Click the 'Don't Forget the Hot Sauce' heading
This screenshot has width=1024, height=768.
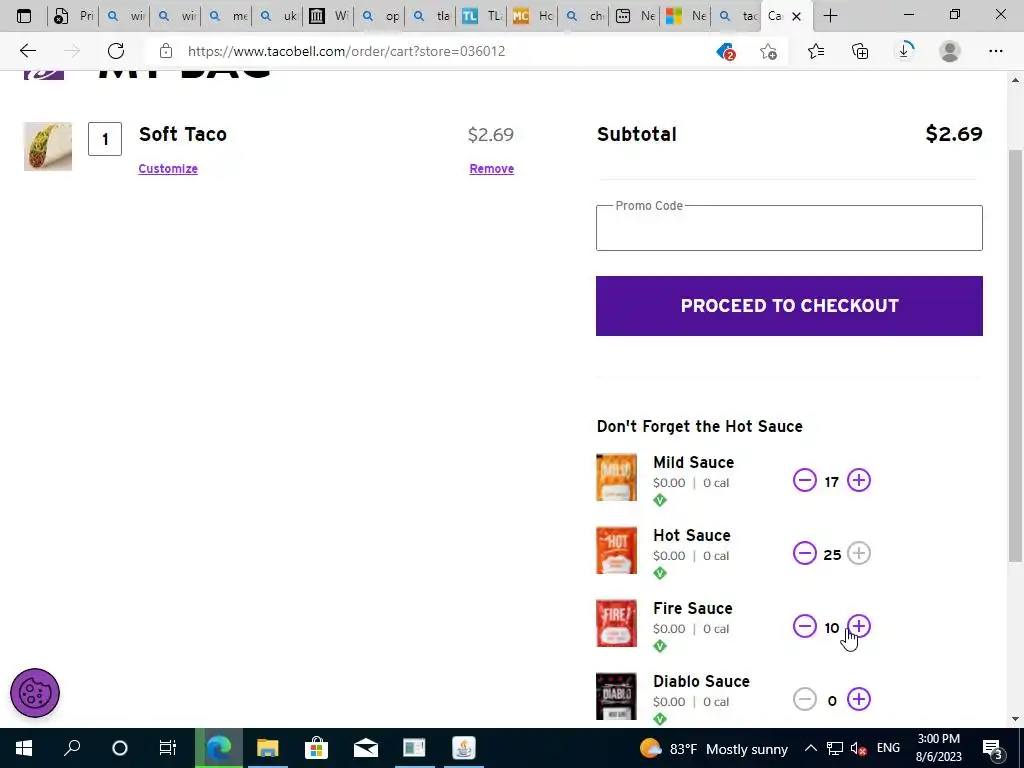(x=699, y=426)
